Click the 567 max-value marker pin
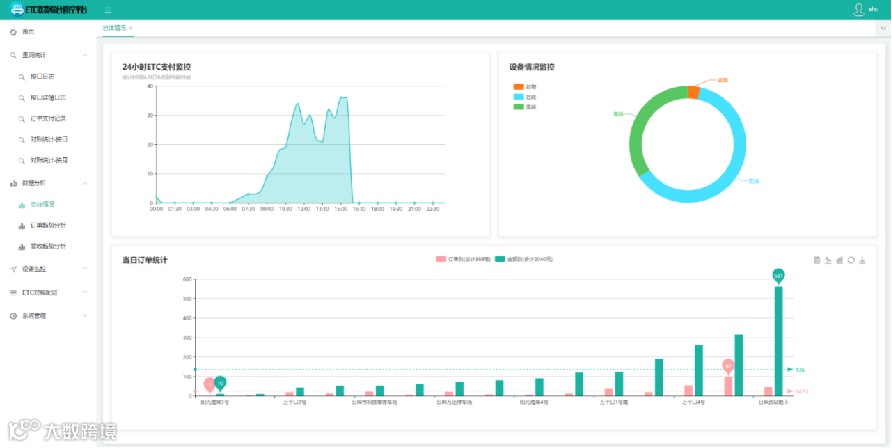The image size is (892, 448). click(x=779, y=276)
